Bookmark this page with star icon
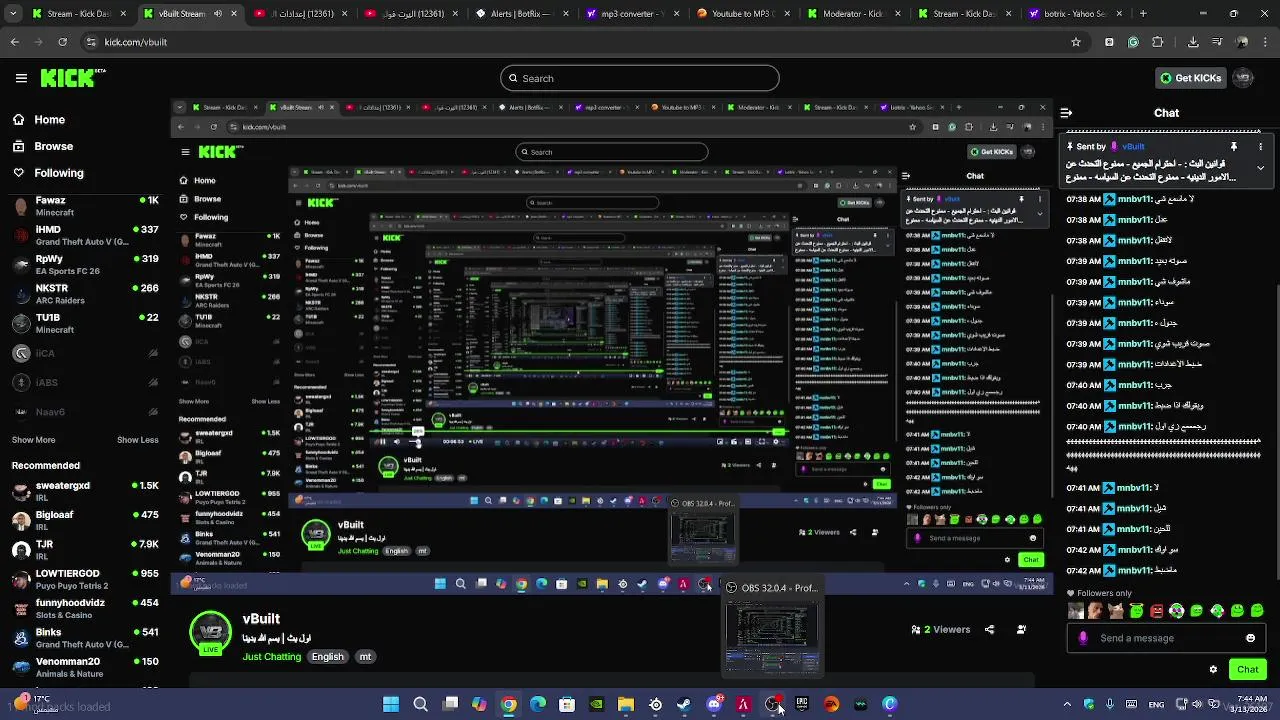 [x=1076, y=42]
